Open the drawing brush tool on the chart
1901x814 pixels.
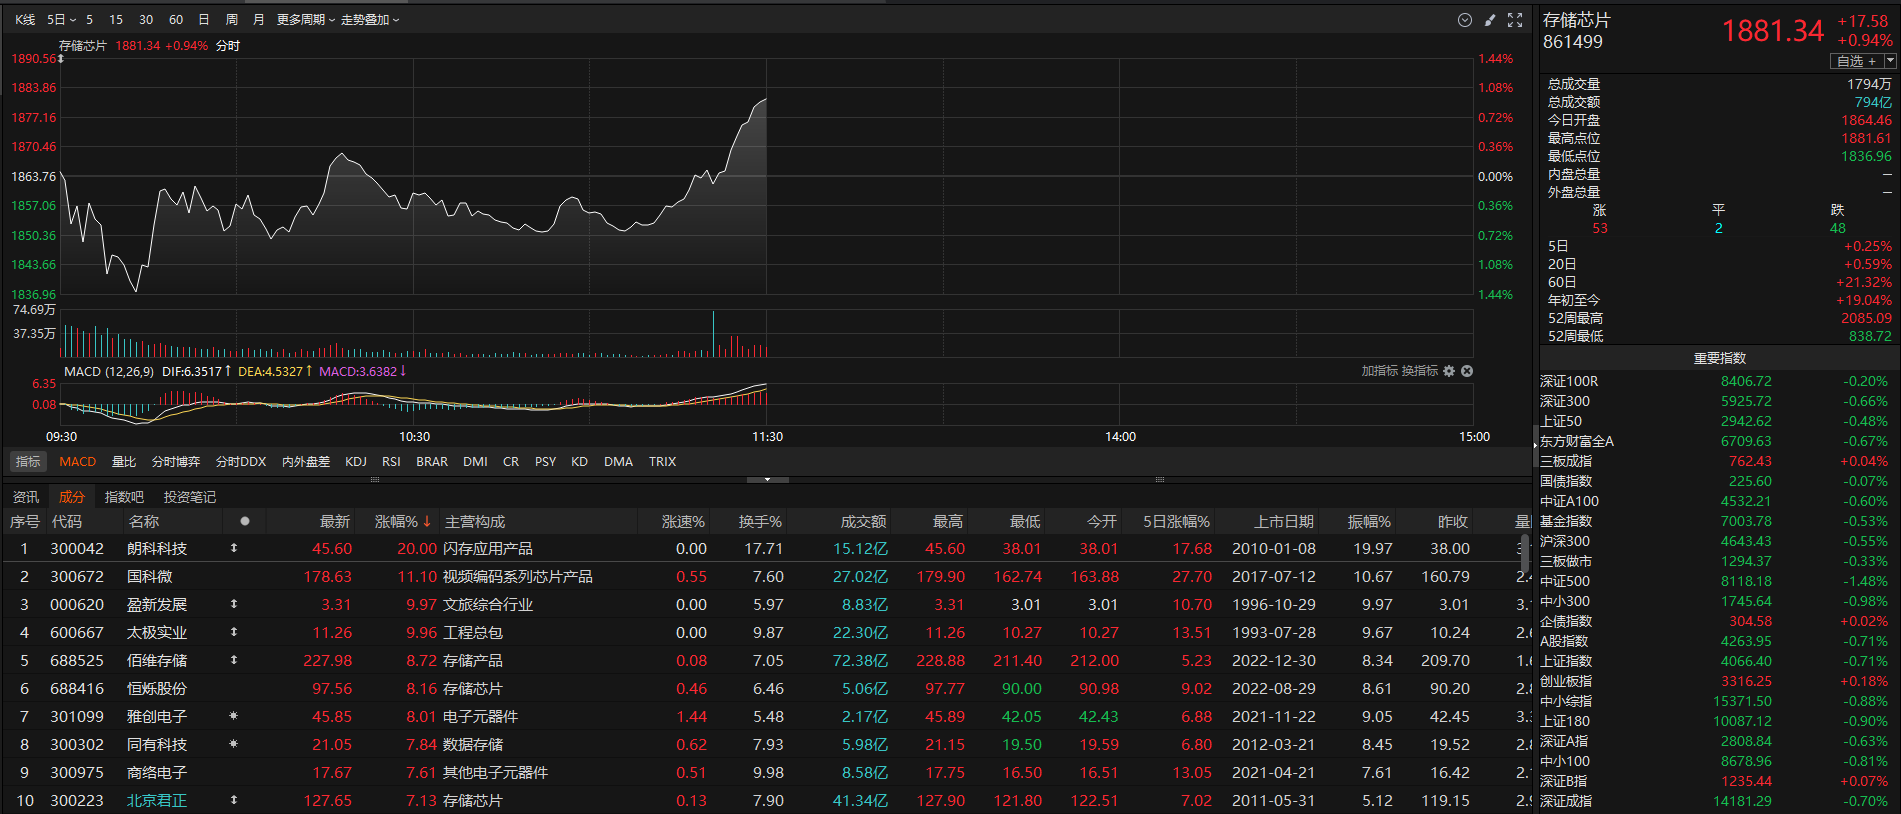coord(1490,20)
